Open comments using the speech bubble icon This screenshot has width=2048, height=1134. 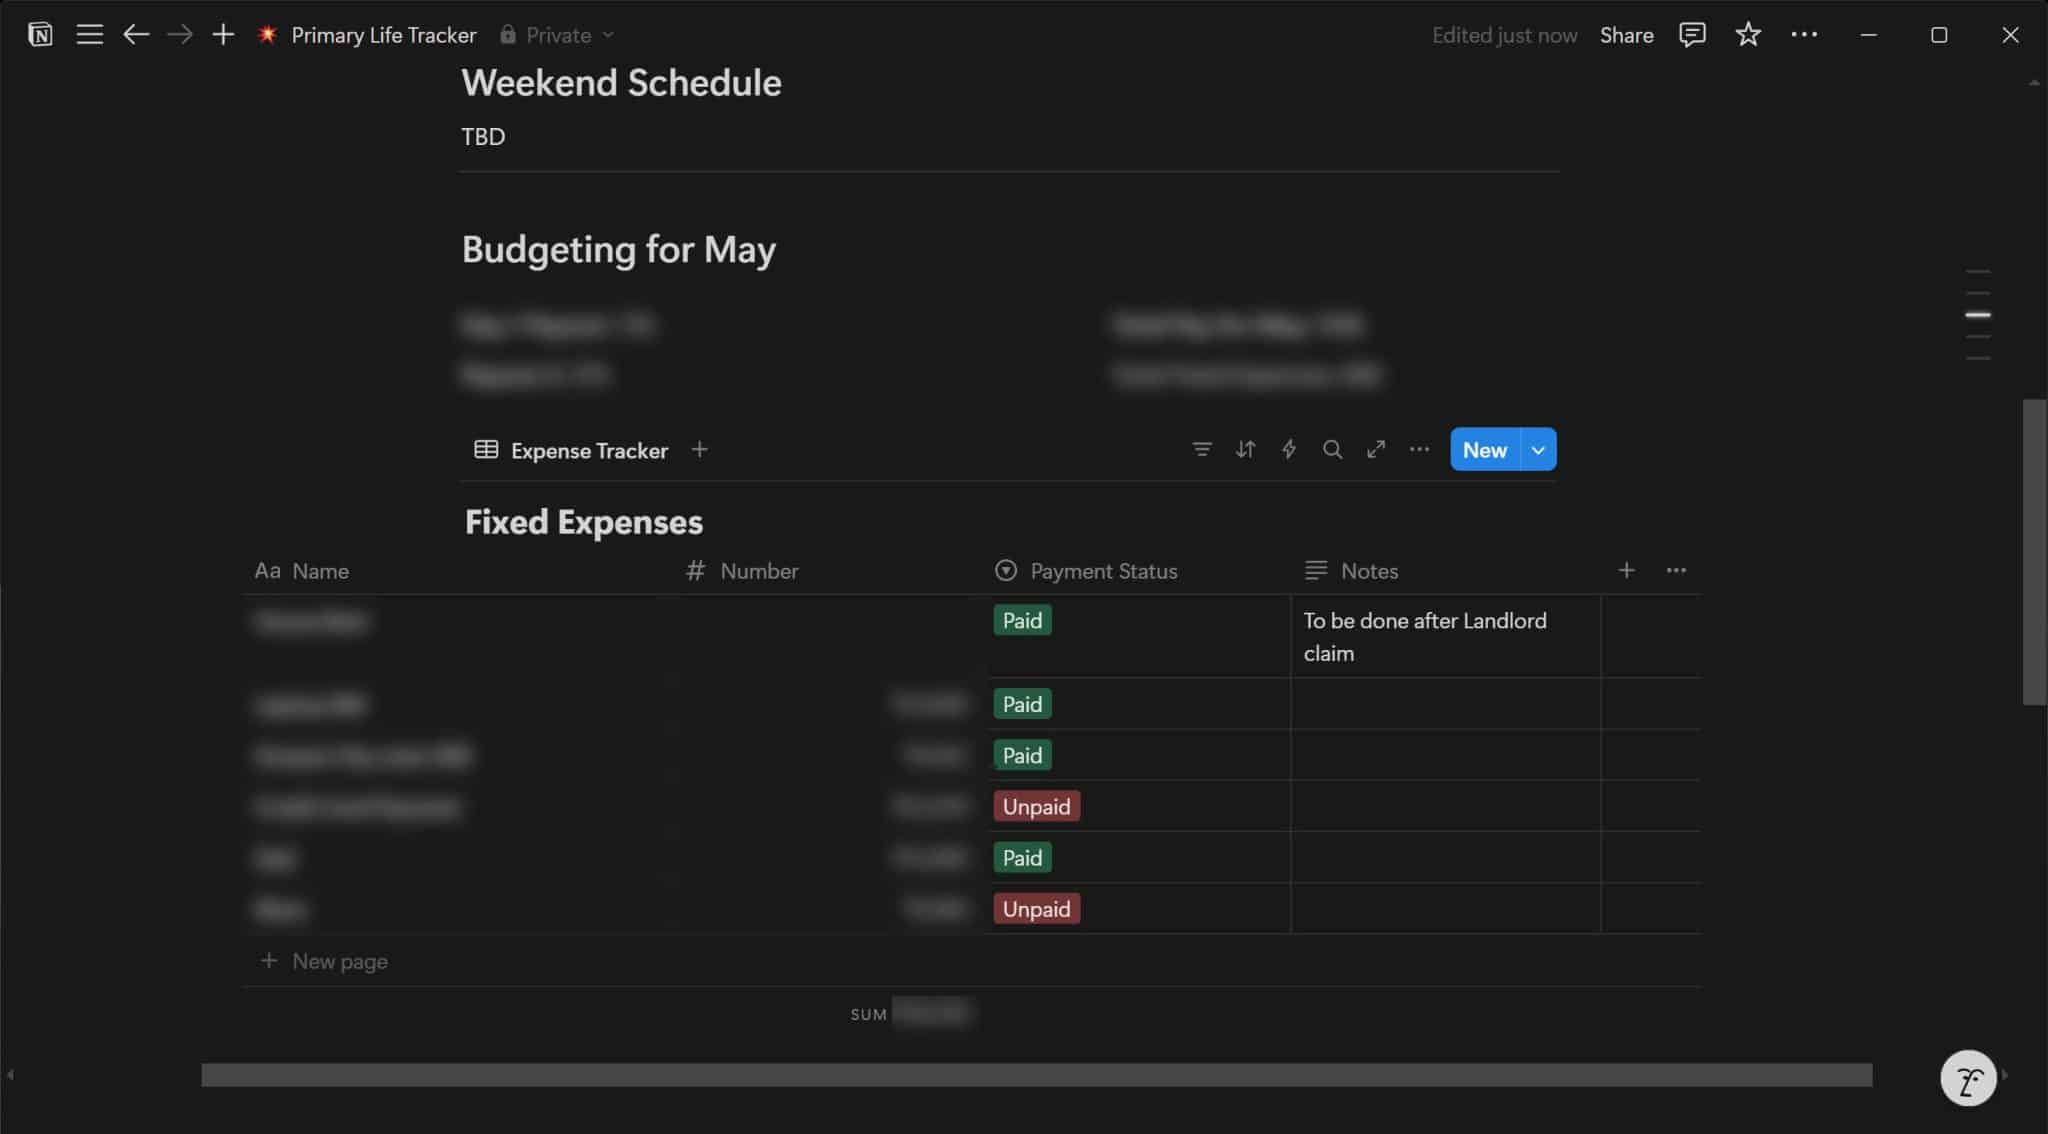point(1691,34)
